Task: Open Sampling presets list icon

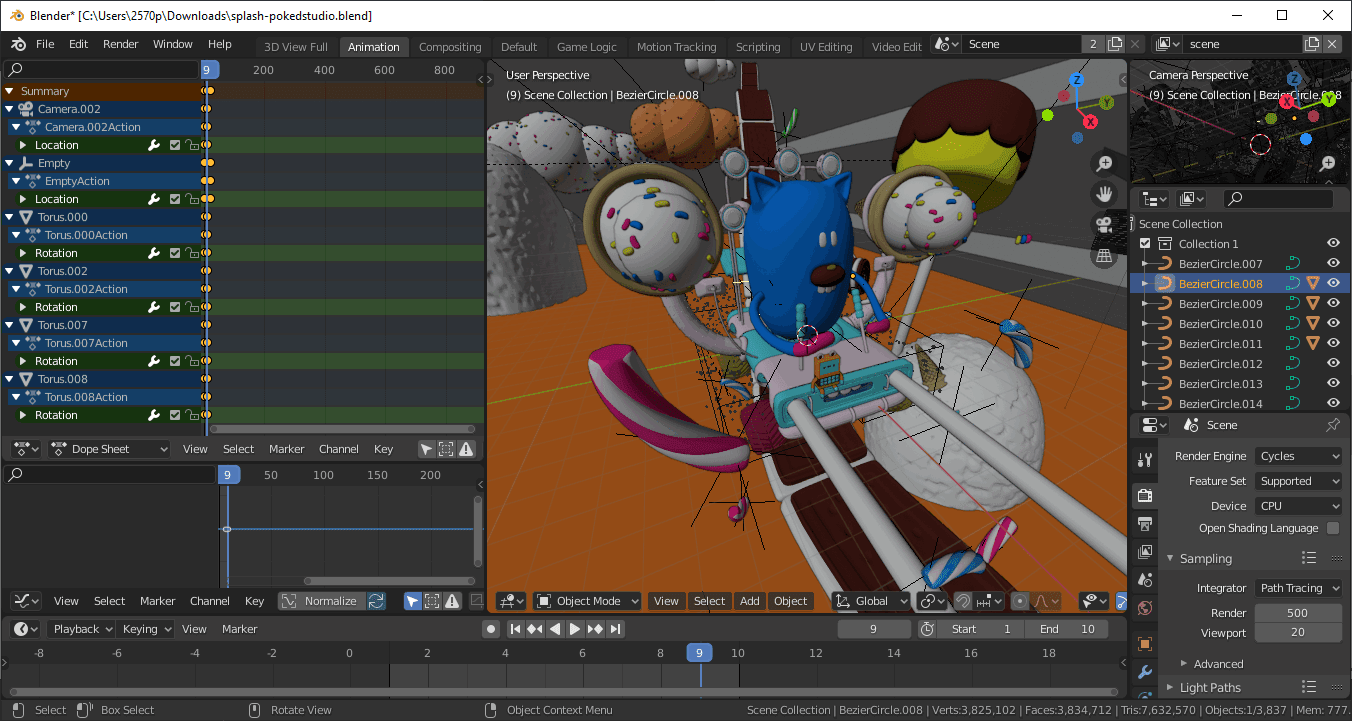Action: point(1308,558)
